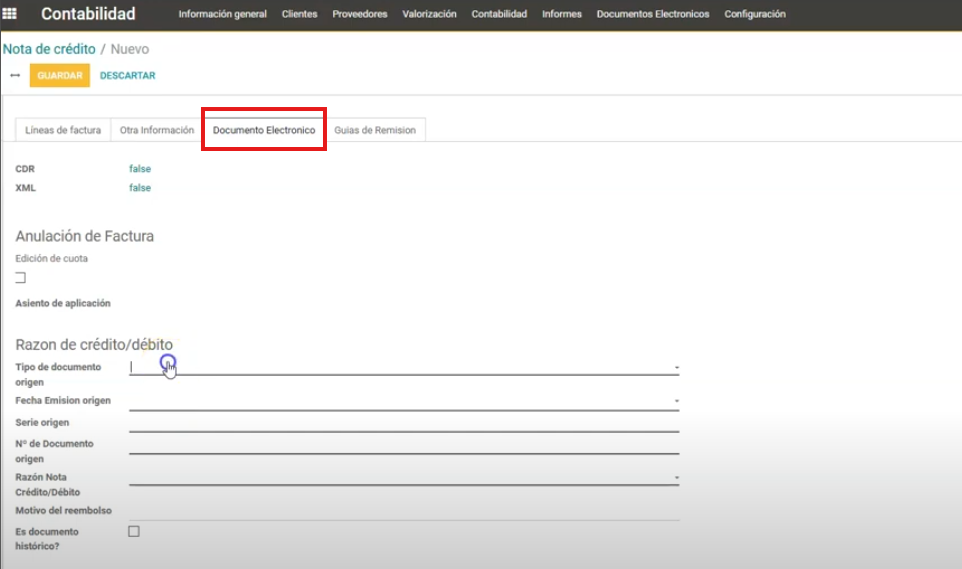
Task: Check the Es documento histórico box
Action: pos(134,531)
